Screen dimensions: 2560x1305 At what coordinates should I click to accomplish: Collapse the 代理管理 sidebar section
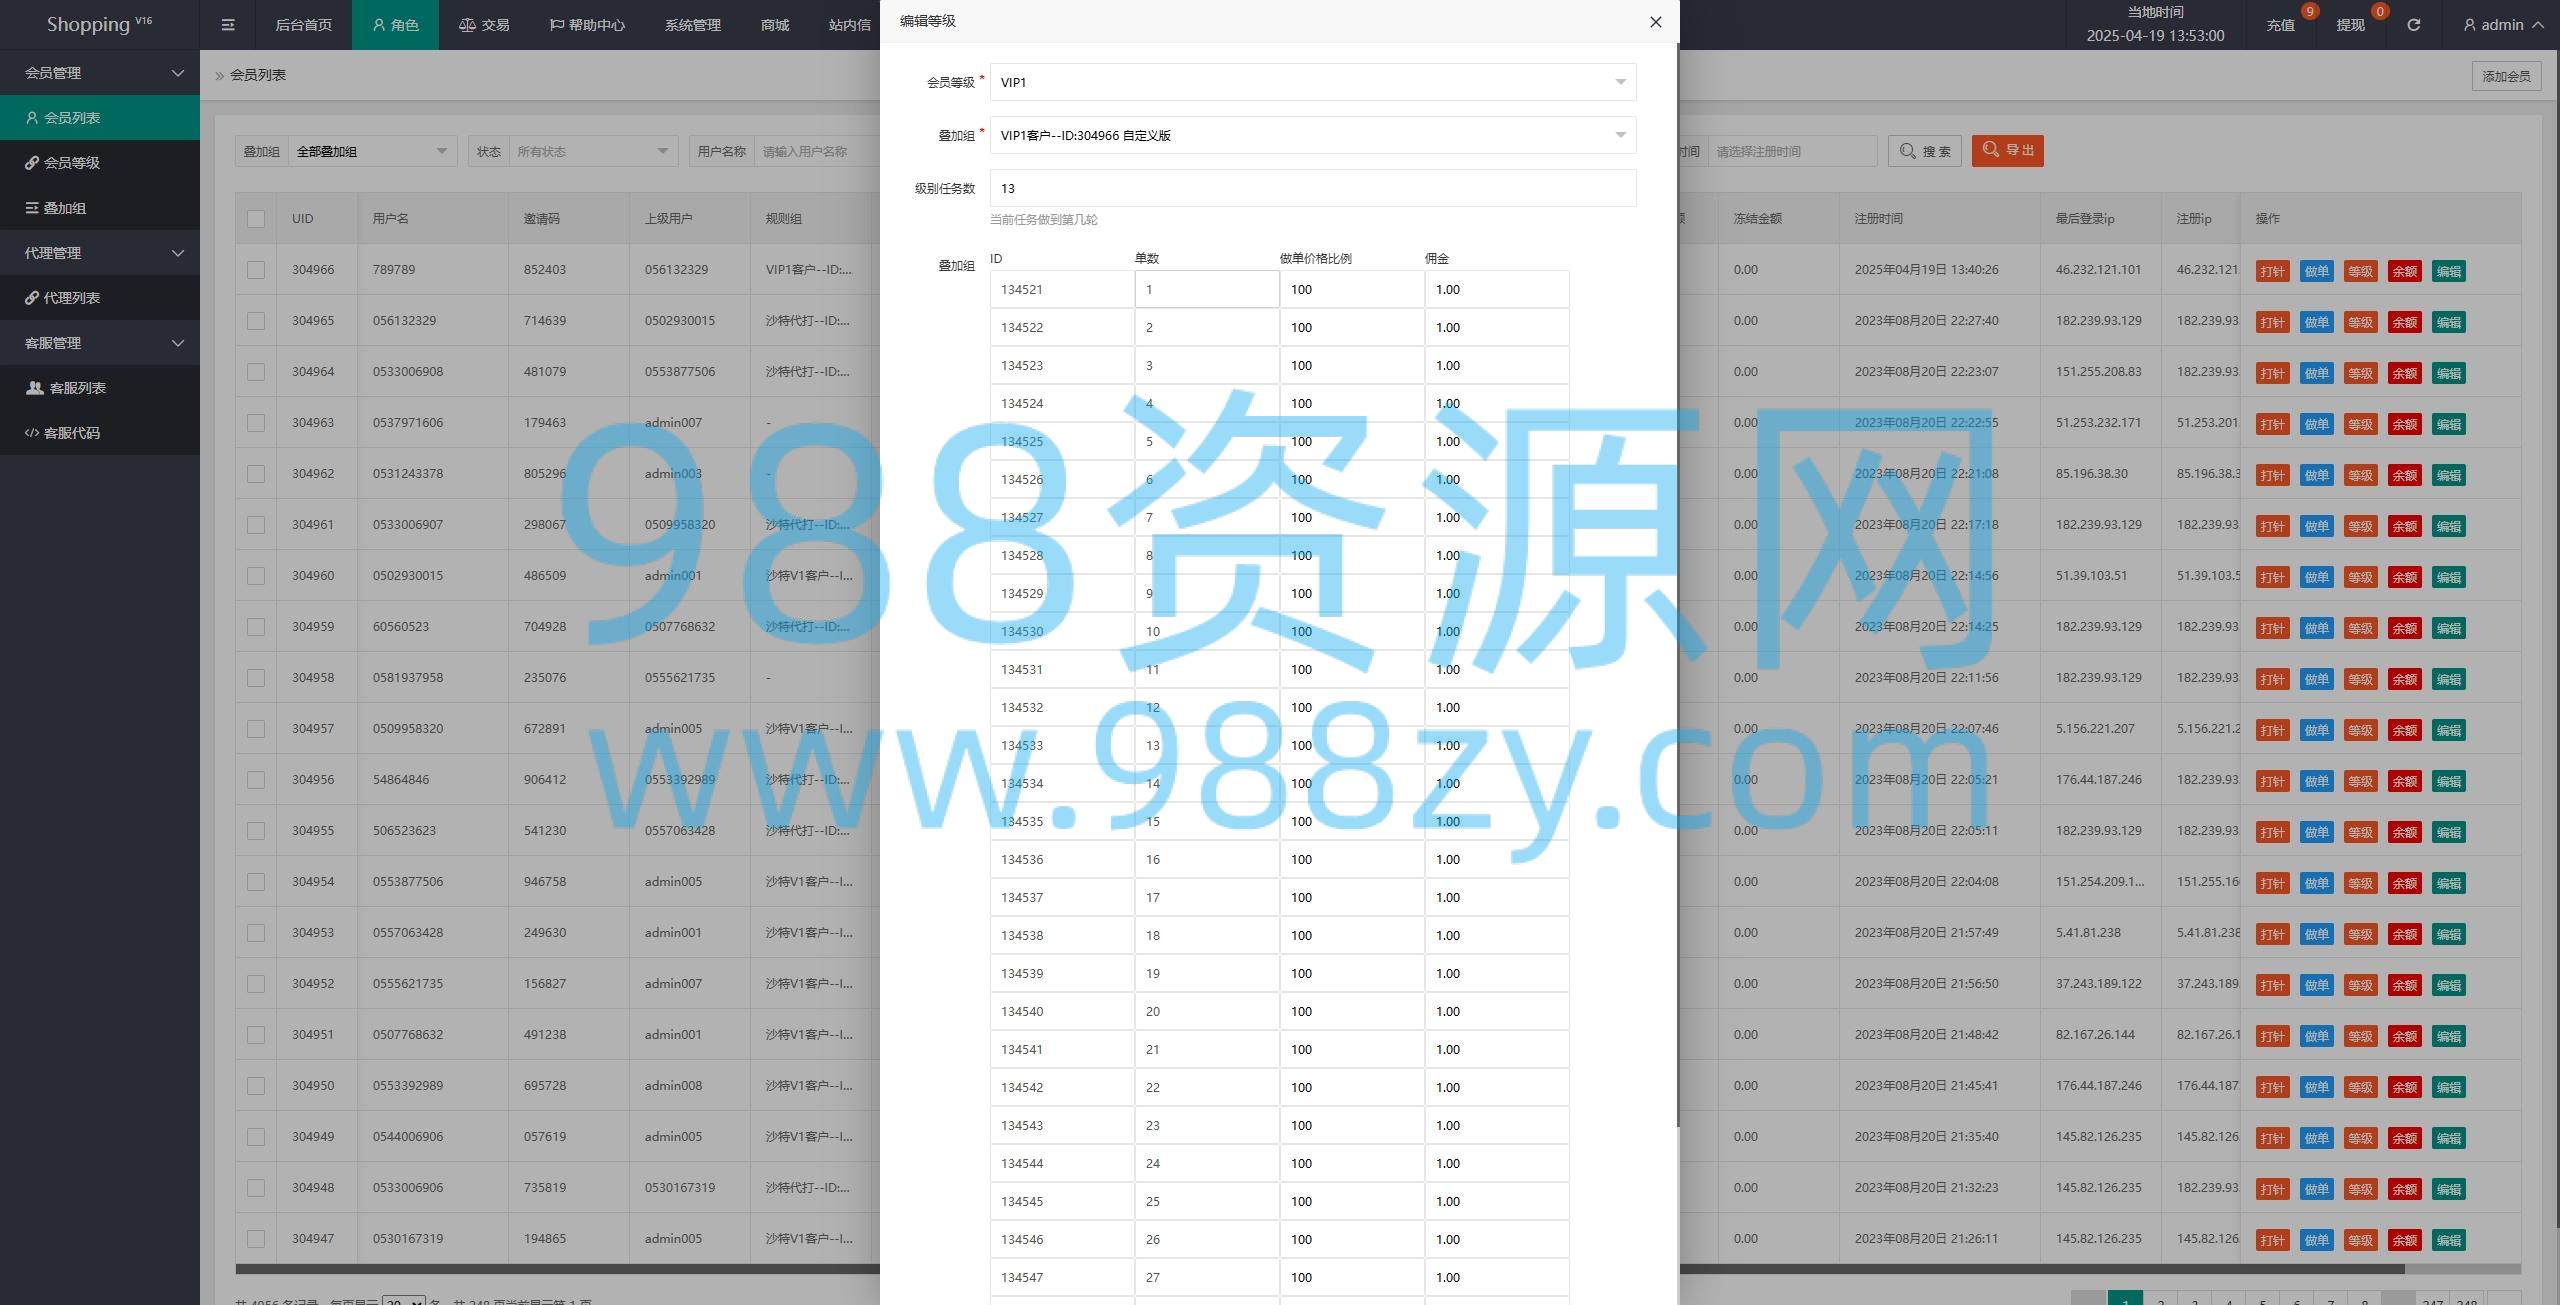click(x=100, y=253)
